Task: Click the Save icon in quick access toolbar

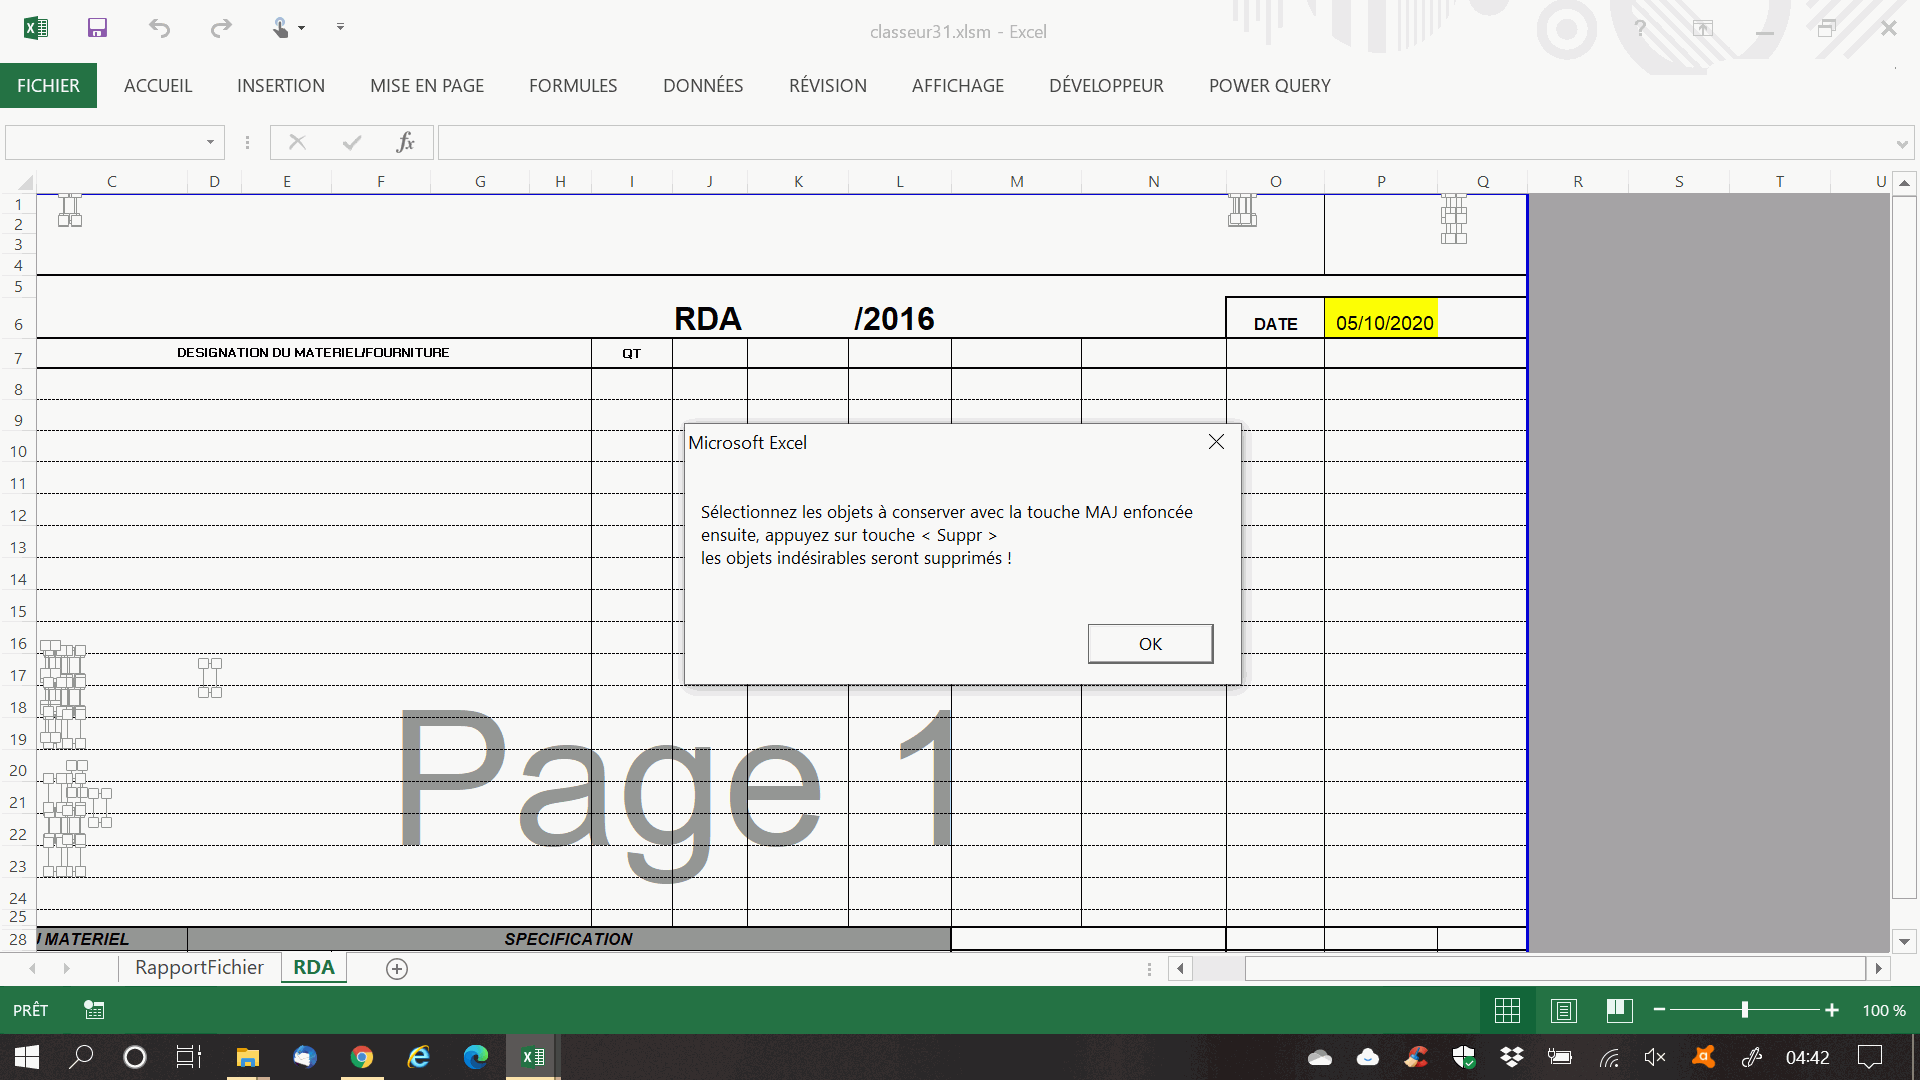Action: click(x=97, y=28)
